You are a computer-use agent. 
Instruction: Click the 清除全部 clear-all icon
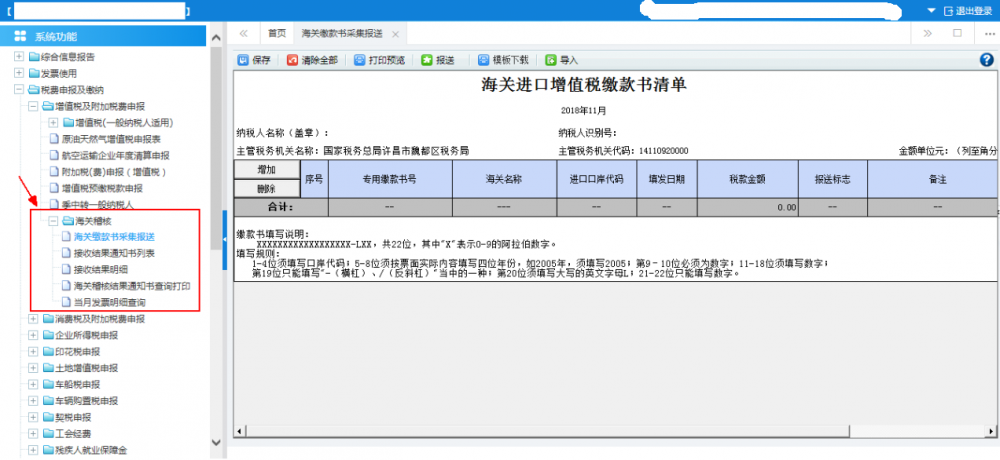coord(292,60)
